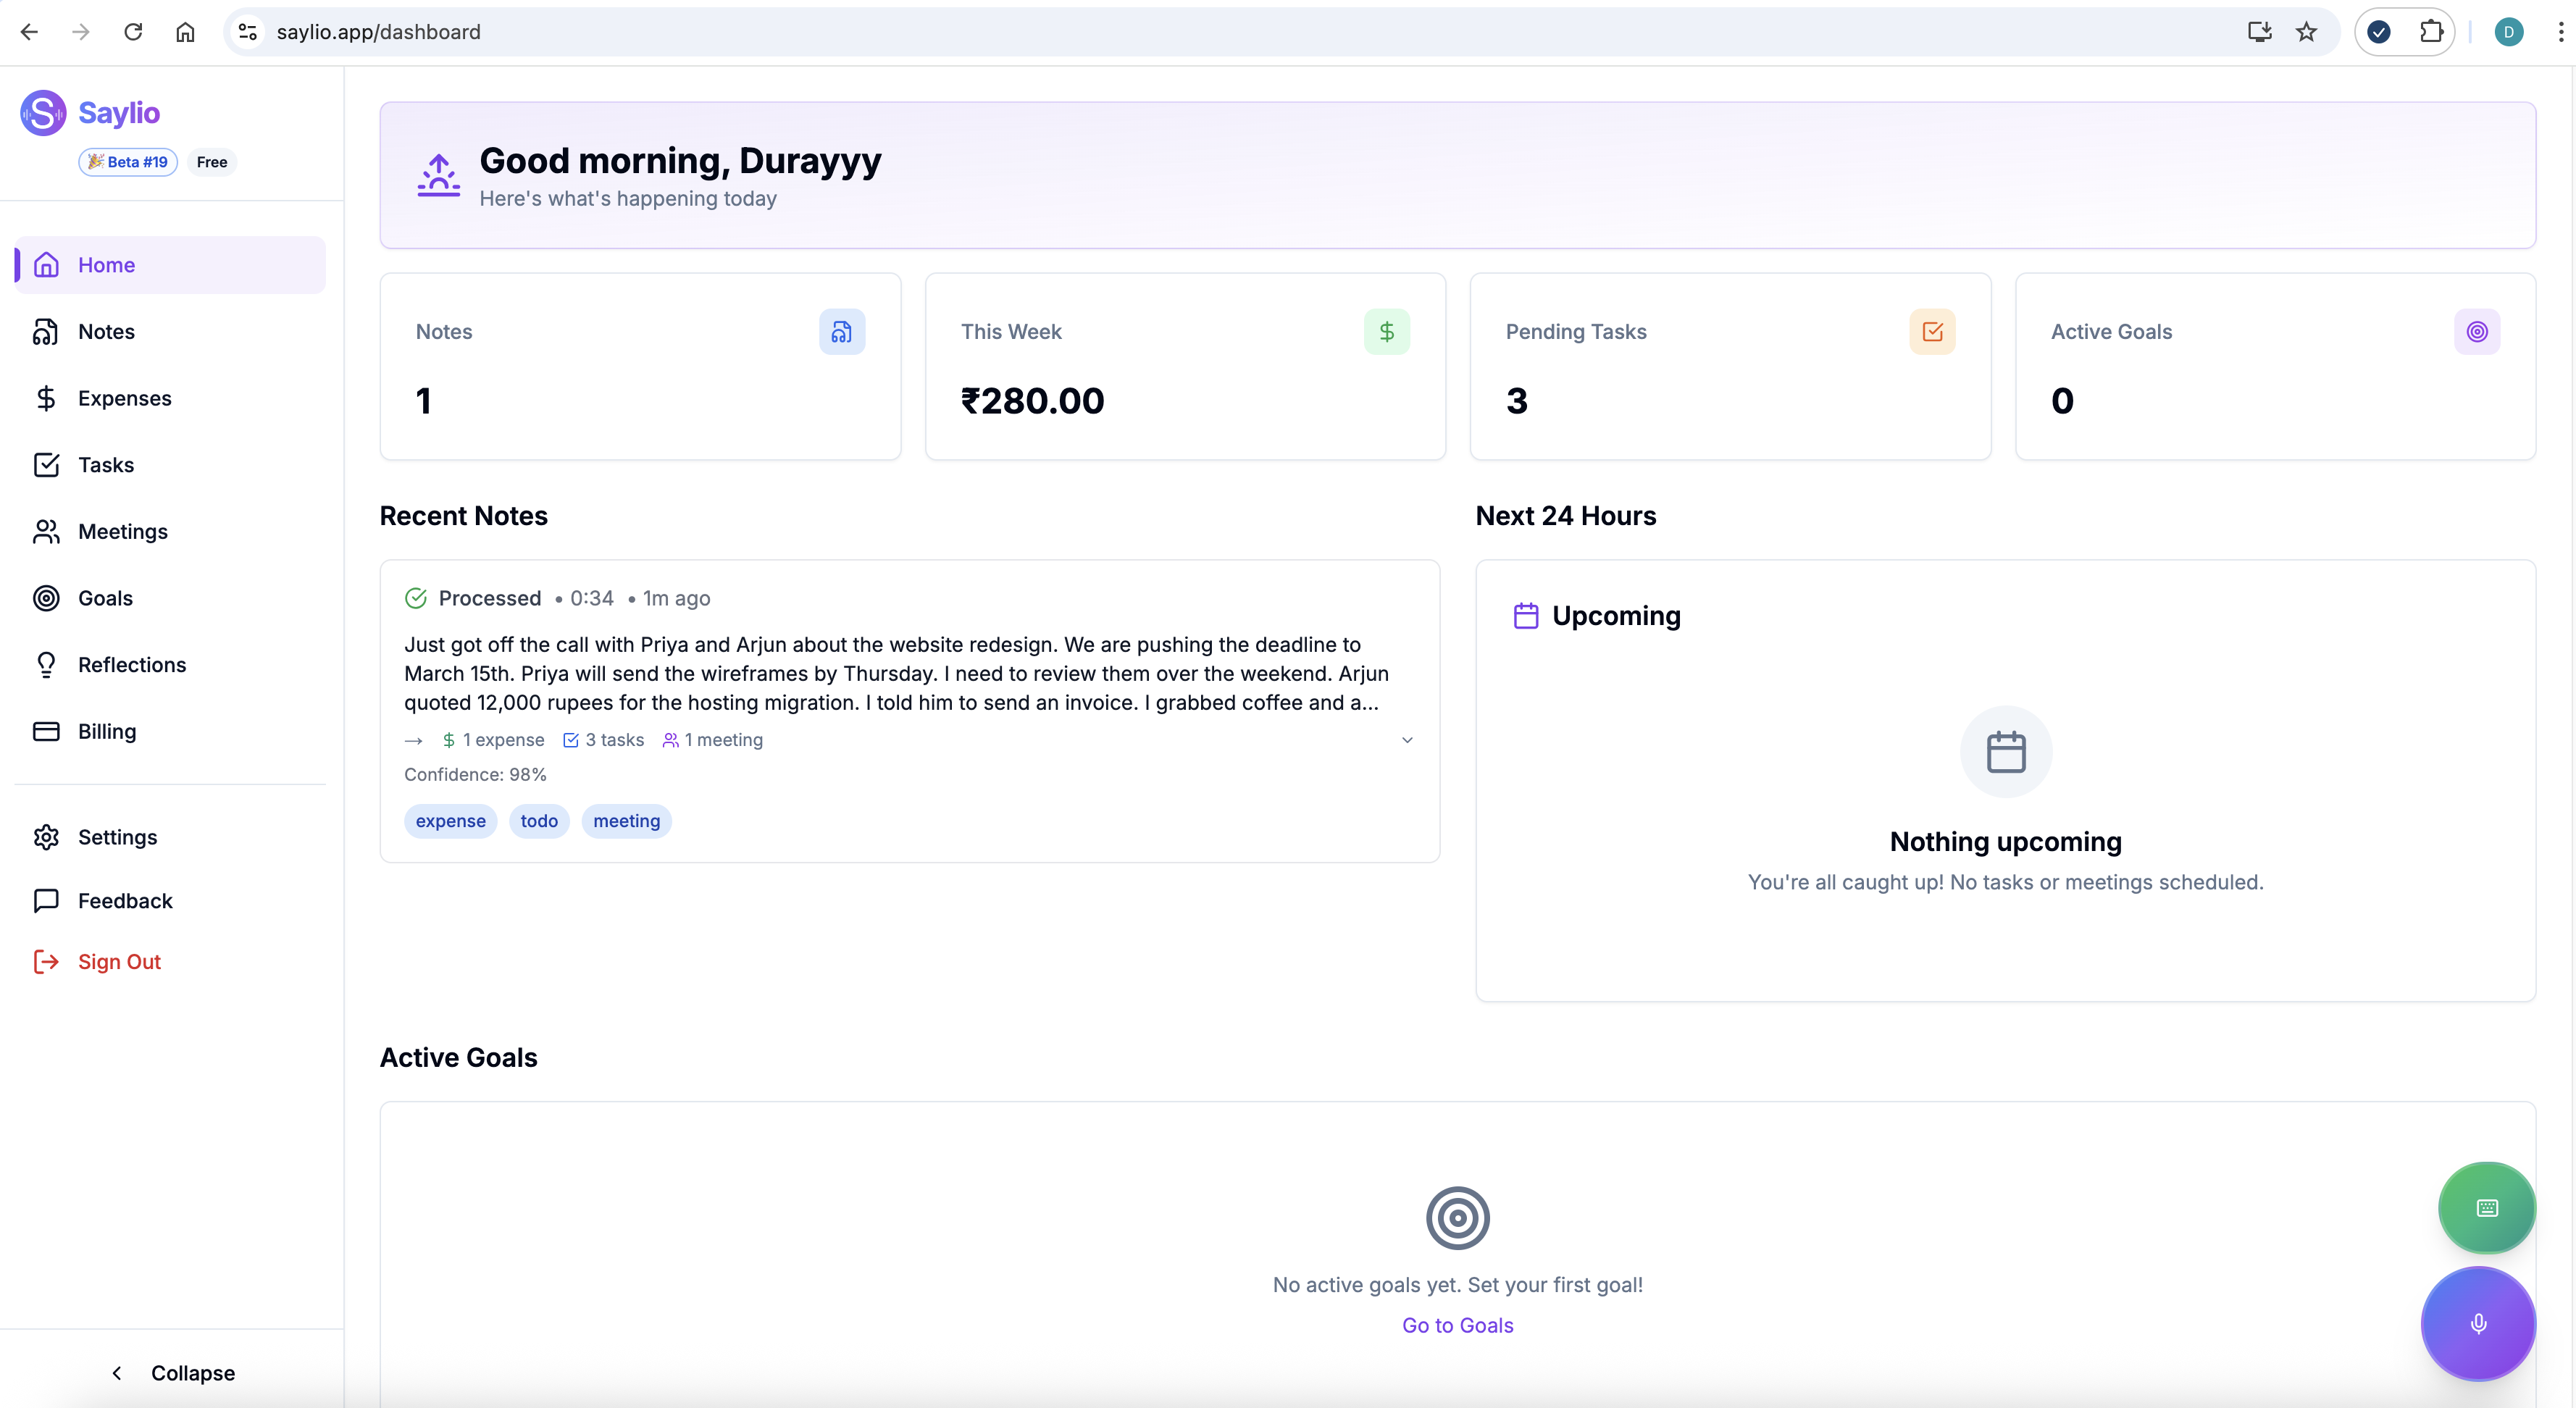Go to Reflections in sidebar
Viewport: 2576px width, 1408px height.
pos(131,665)
